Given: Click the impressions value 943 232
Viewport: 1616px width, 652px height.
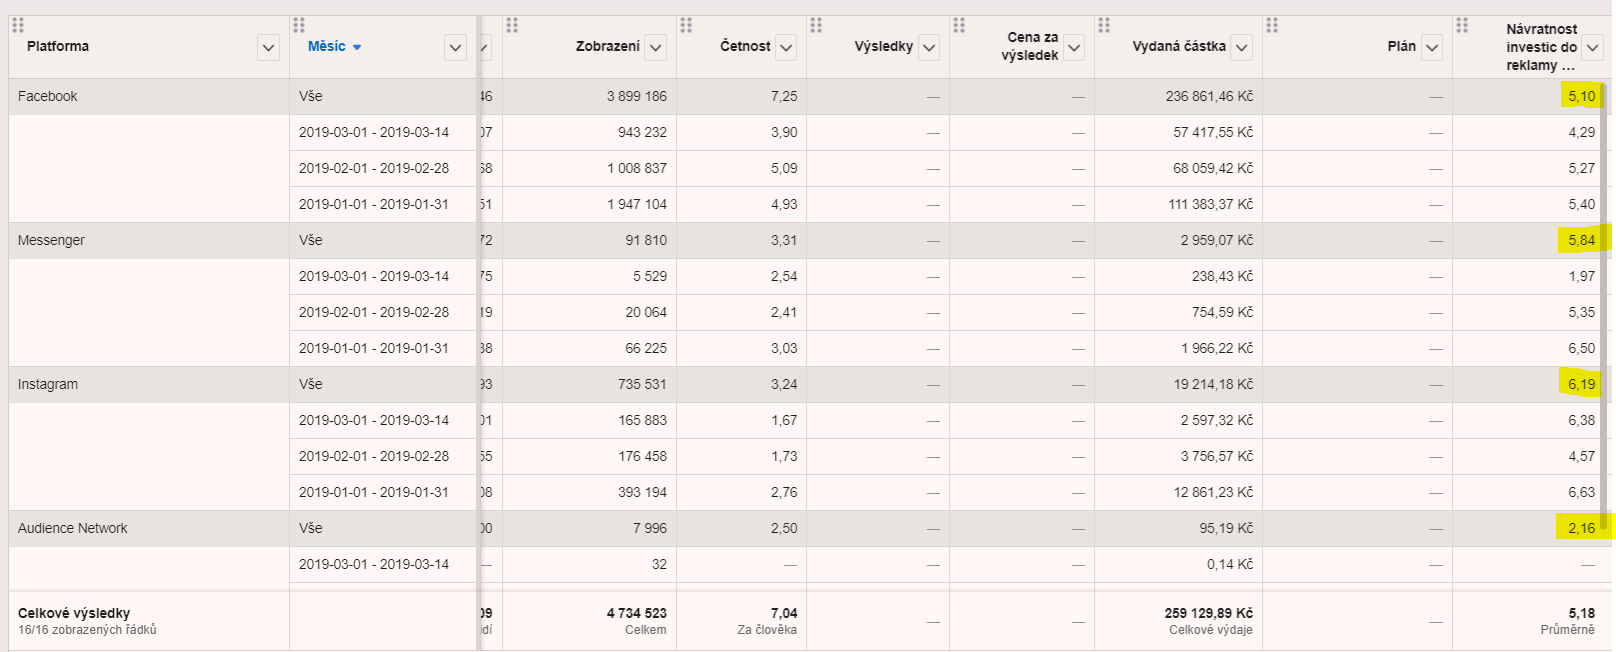Looking at the screenshot, I should 642,132.
